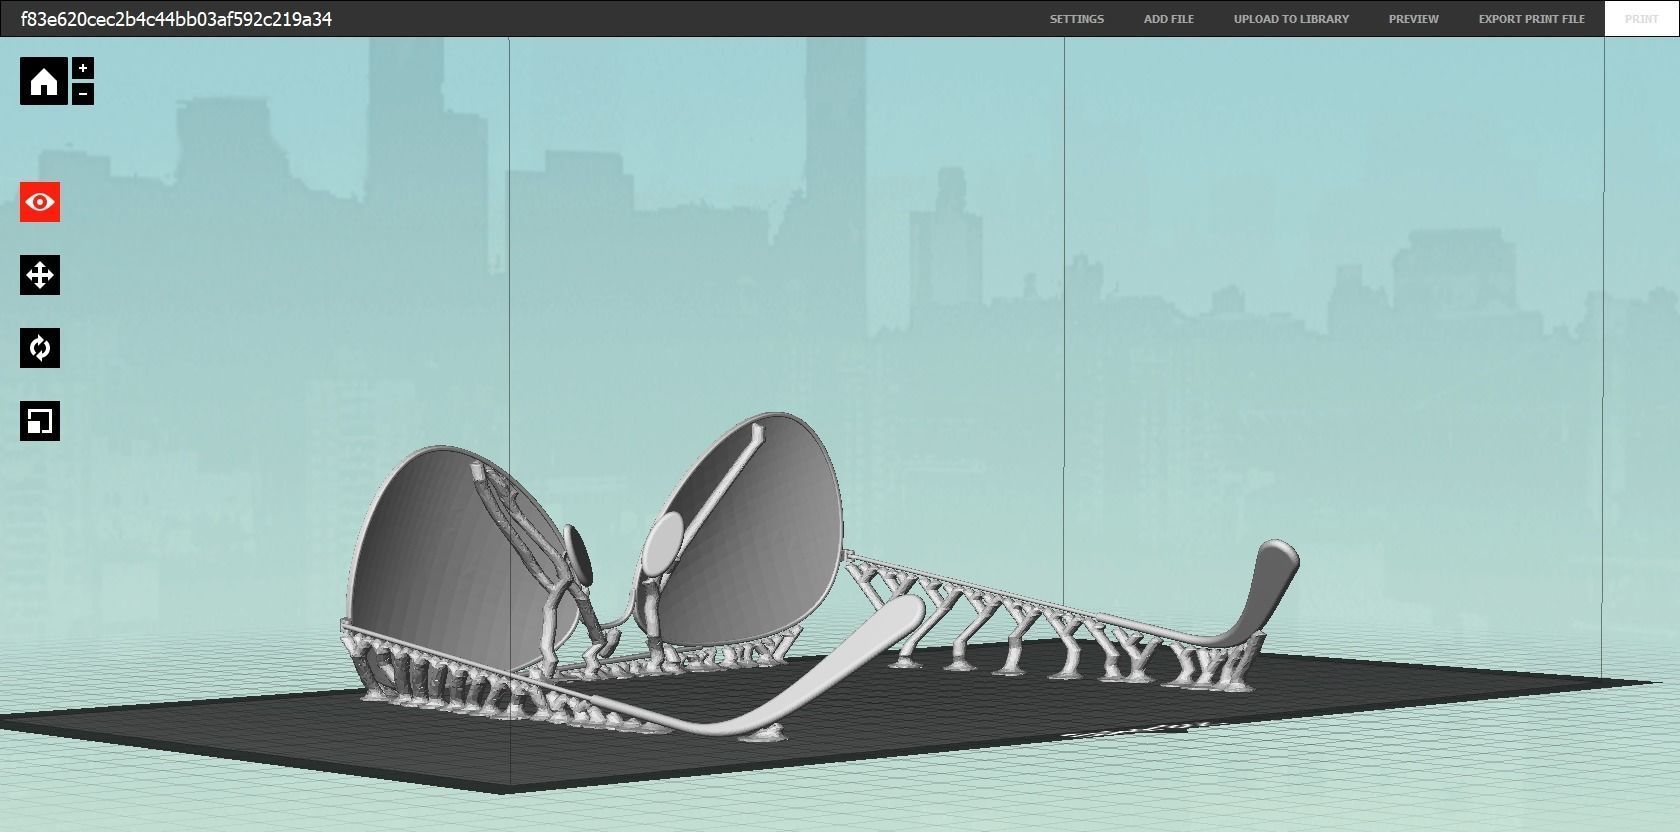Open the PREVIEW option

pos(1413,19)
